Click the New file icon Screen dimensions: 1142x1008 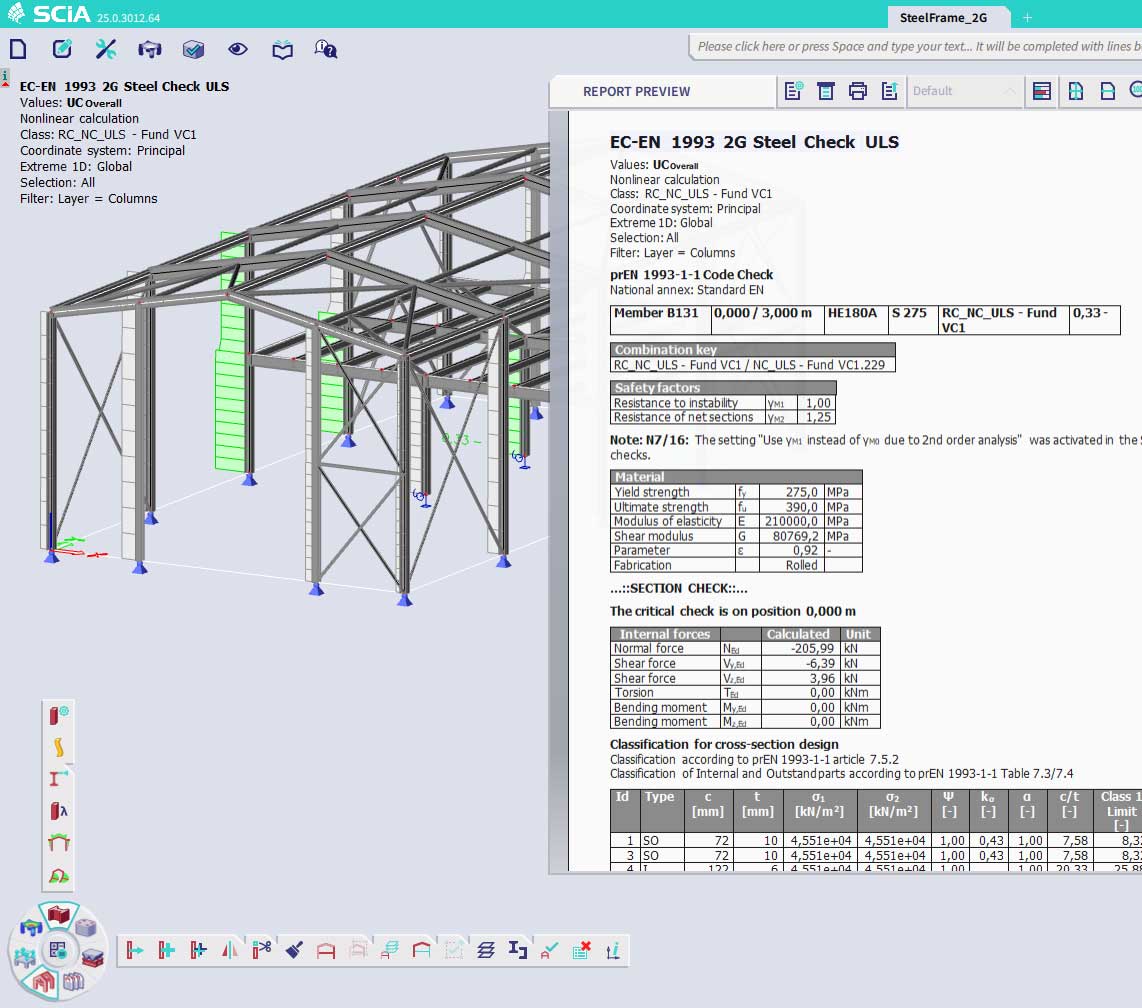point(18,49)
